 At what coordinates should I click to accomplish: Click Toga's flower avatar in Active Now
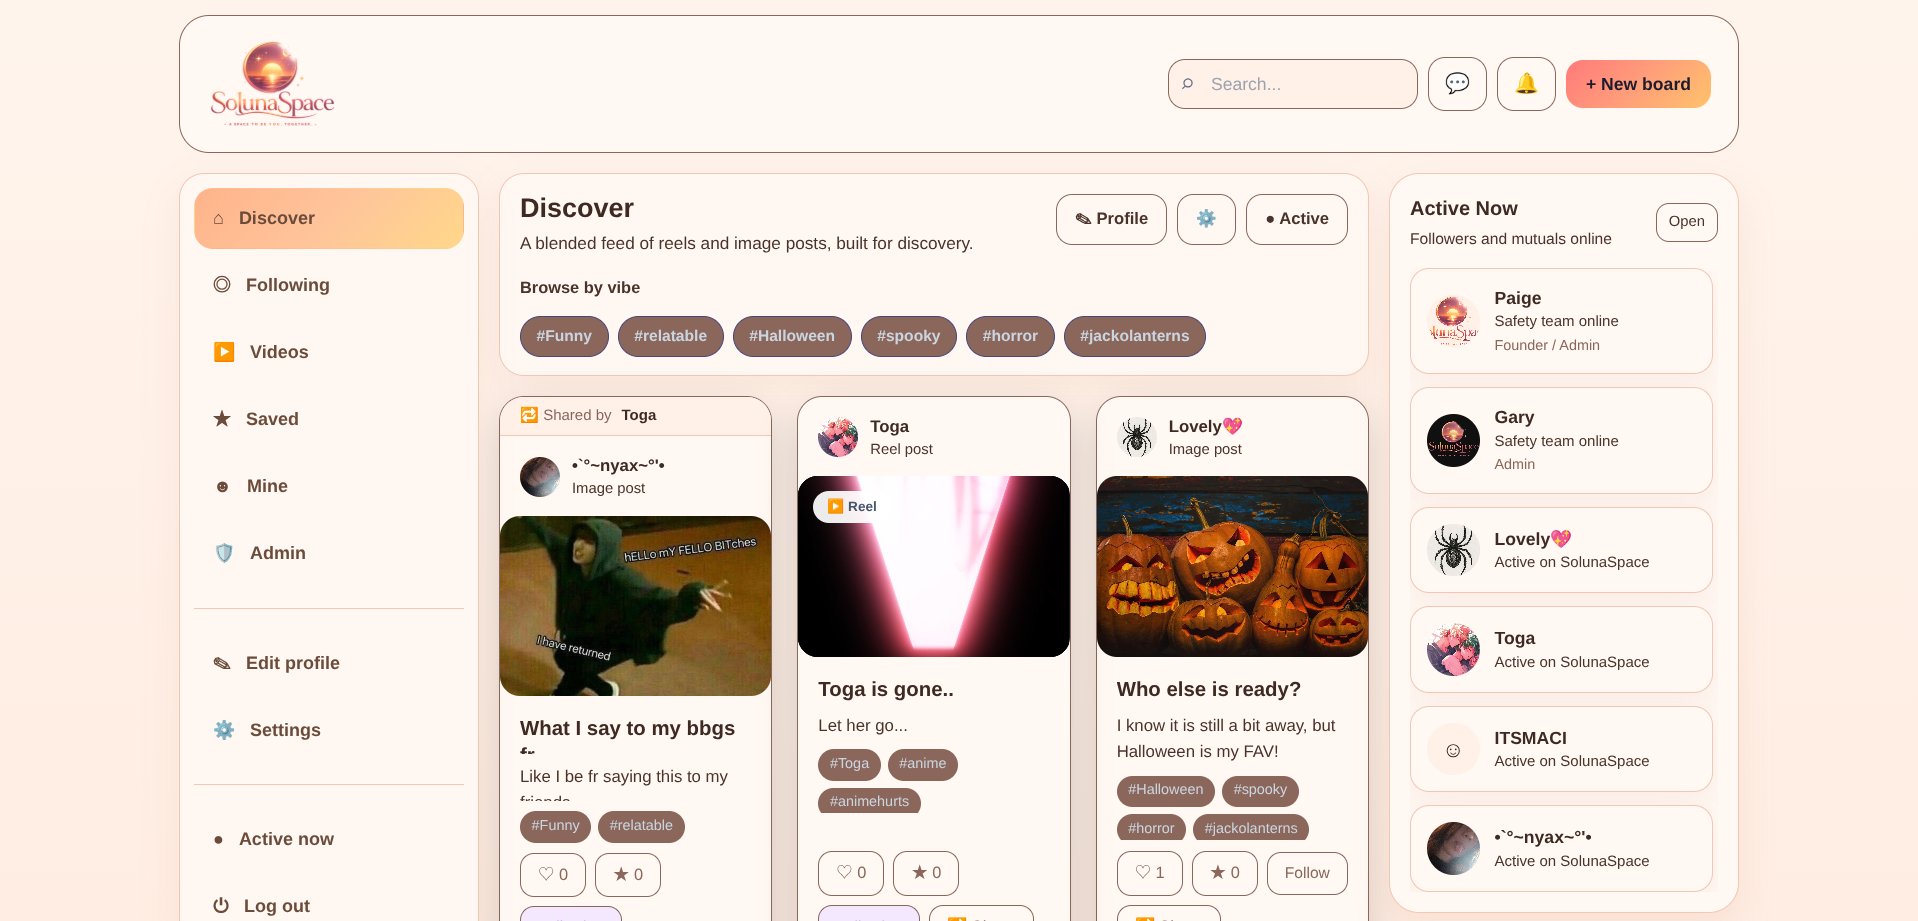click(1453, 650)
